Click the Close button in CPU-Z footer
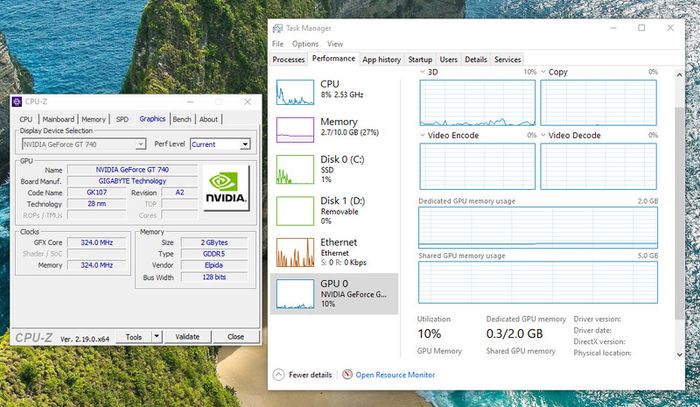Screen dimensions: 700x407 click(x=235, y=336)
